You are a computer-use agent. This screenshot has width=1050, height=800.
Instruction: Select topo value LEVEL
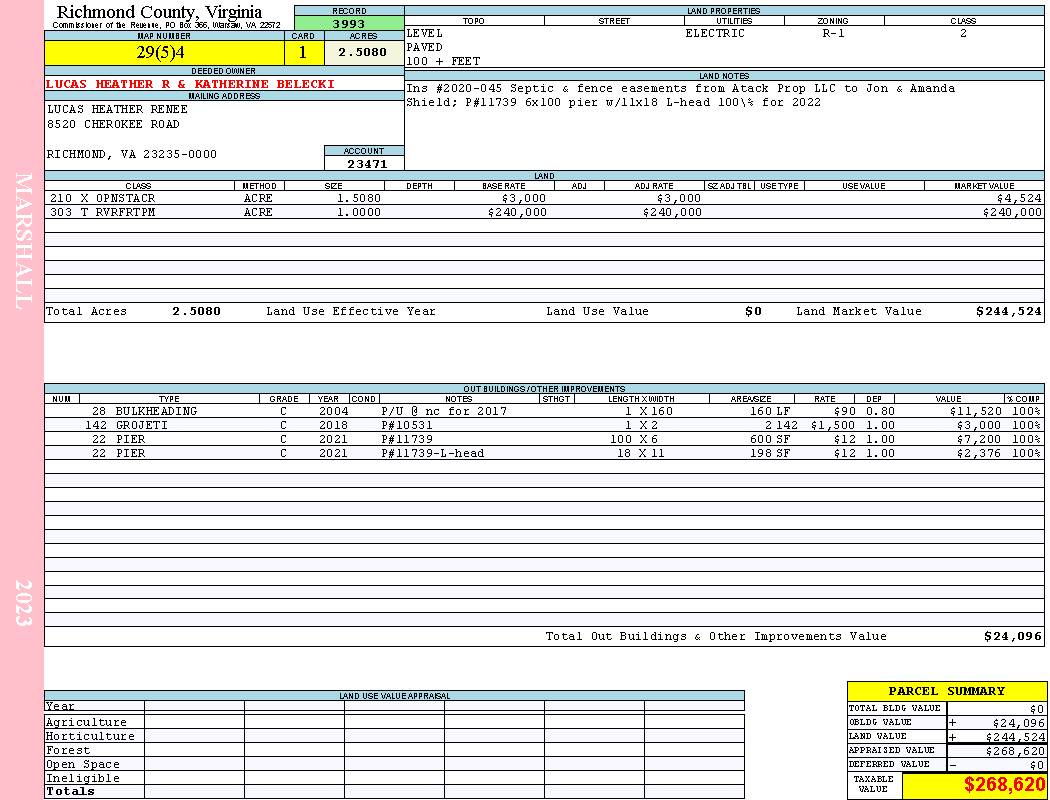pos(425,33)
